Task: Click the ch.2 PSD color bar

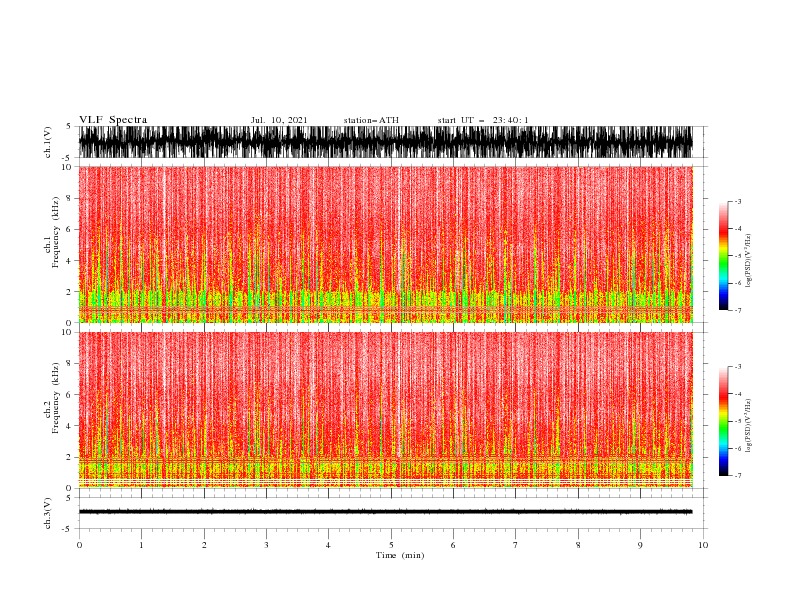Action: click(x=723, y=421)
